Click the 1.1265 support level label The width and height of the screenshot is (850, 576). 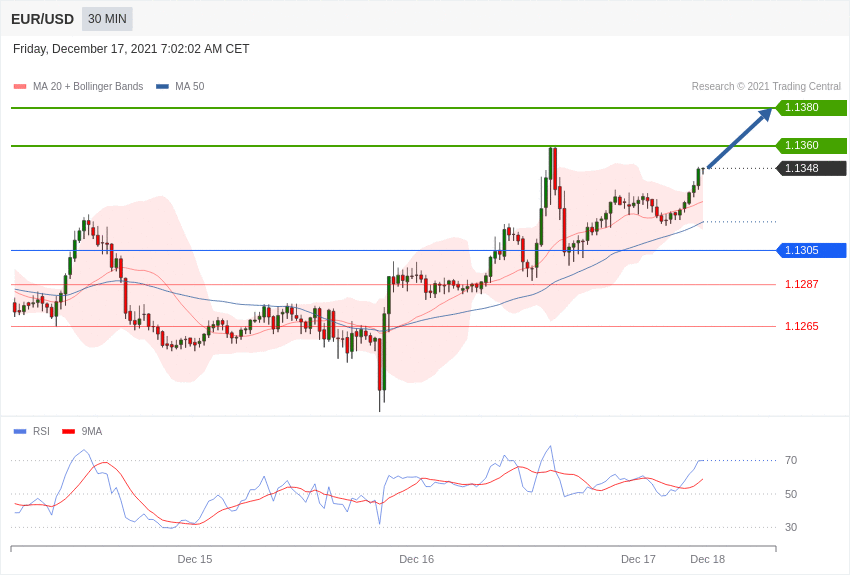(x=802, y=326)
